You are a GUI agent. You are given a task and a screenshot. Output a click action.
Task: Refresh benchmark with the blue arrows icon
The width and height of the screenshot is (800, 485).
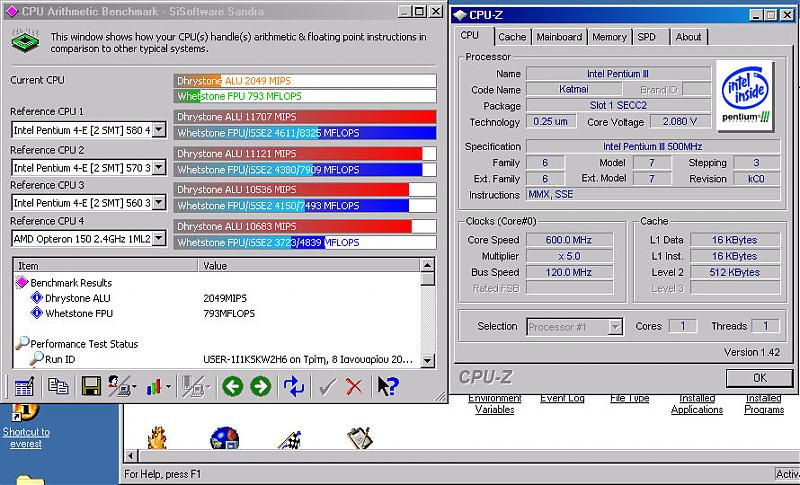pyautogui.click(x=293, y=386)
